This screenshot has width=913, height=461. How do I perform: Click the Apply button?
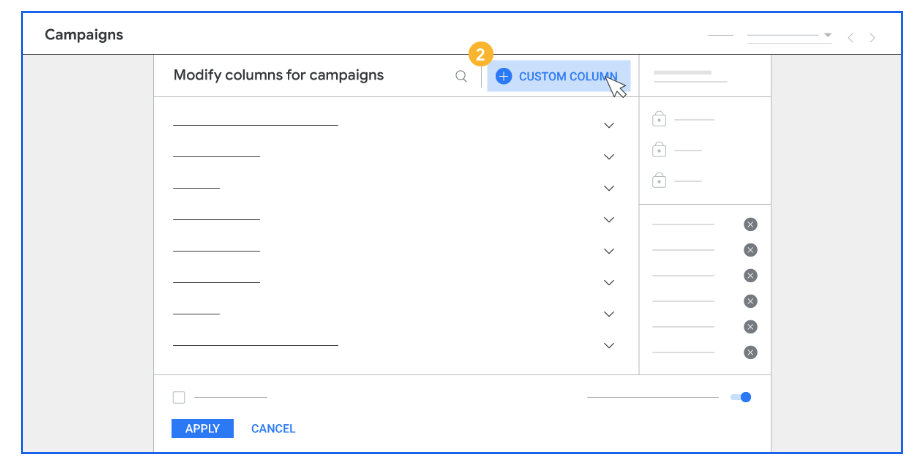pyautogui.click(x=202, y=428)
